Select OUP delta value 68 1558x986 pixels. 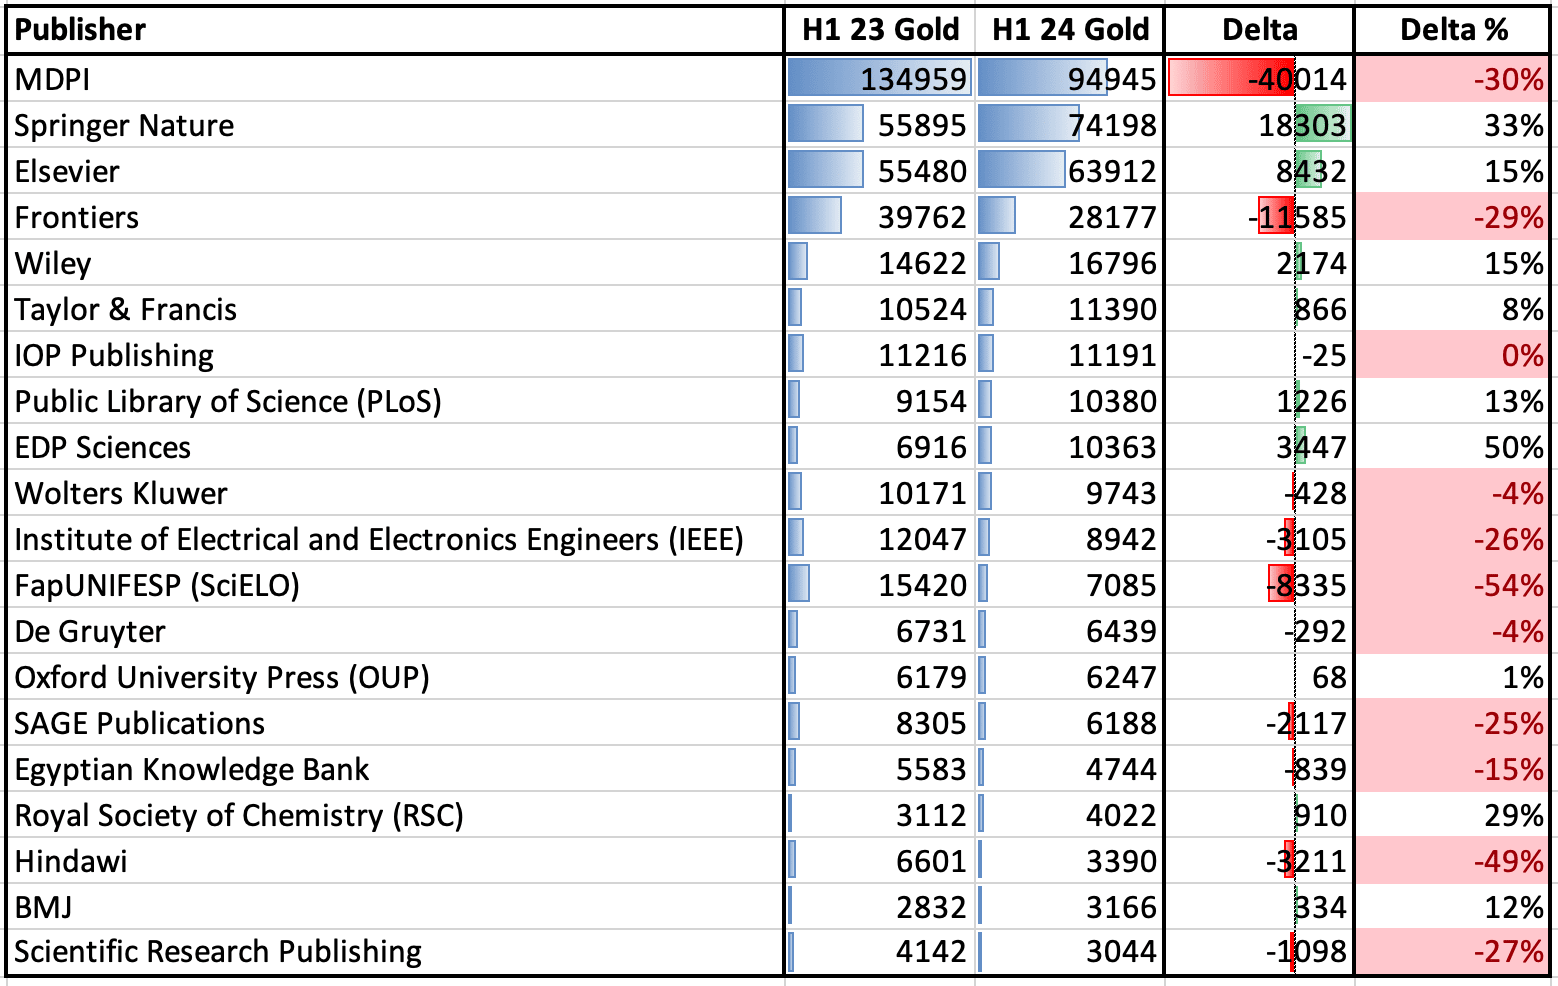tap(1259, 676)
